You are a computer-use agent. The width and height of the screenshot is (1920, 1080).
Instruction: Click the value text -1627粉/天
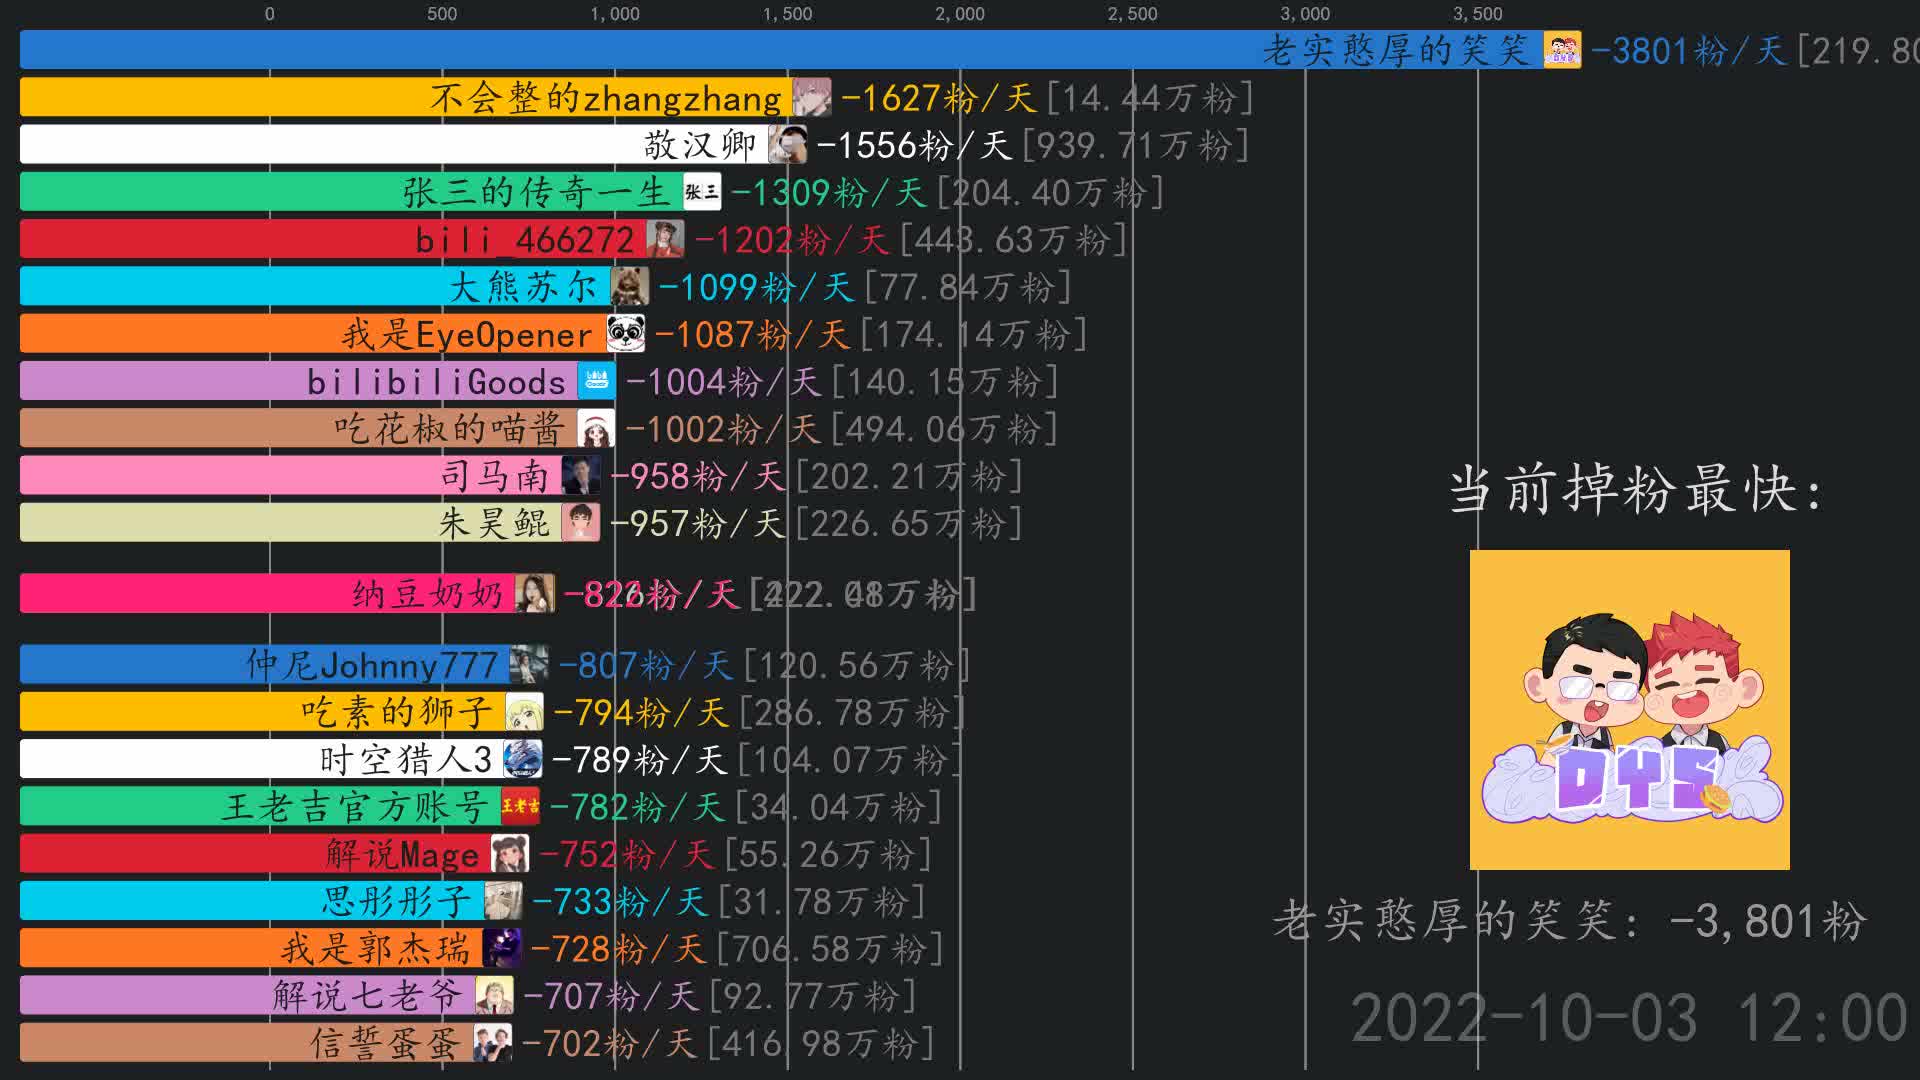939,98
